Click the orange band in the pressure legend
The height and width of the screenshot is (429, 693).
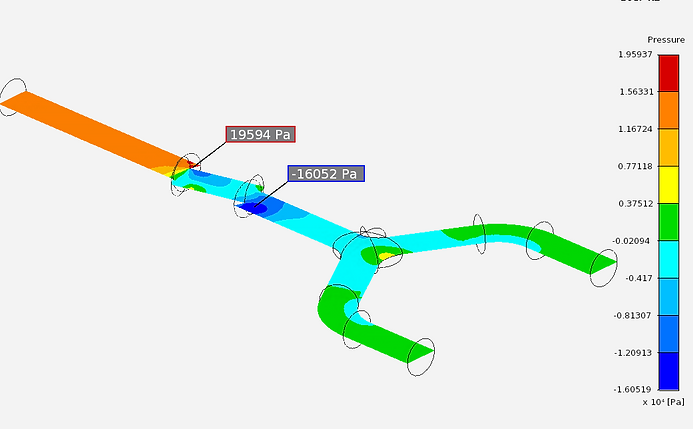point(669,110)
